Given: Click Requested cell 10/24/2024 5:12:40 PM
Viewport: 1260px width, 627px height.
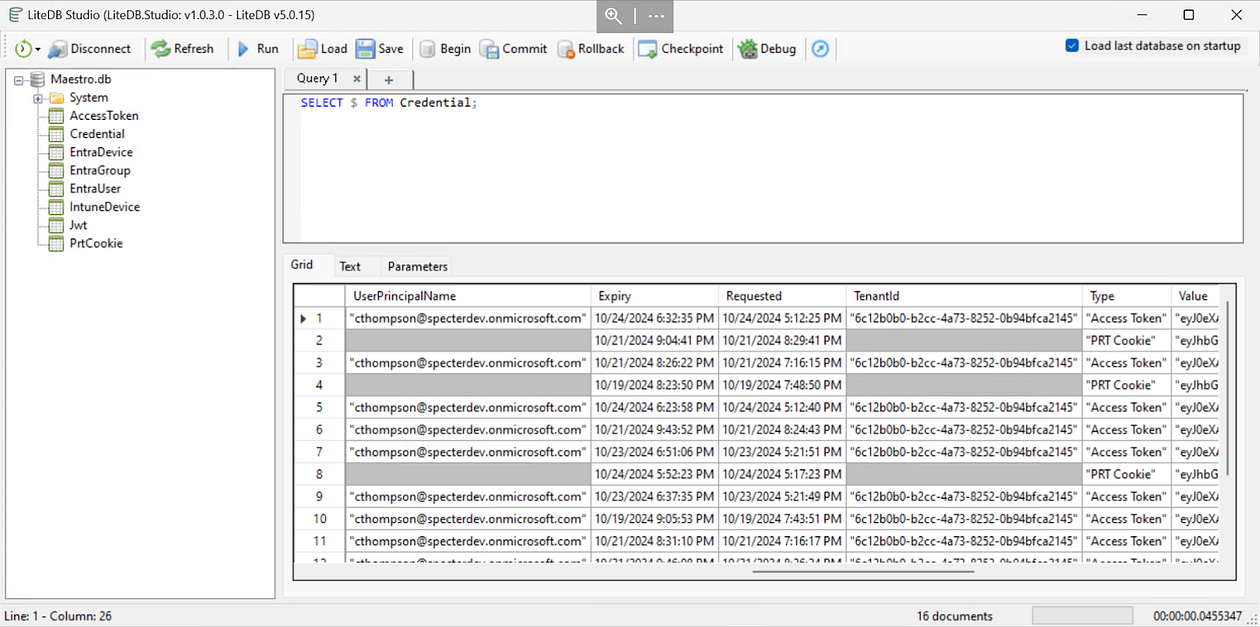Looking at the screenshot, I should [782, 407].
